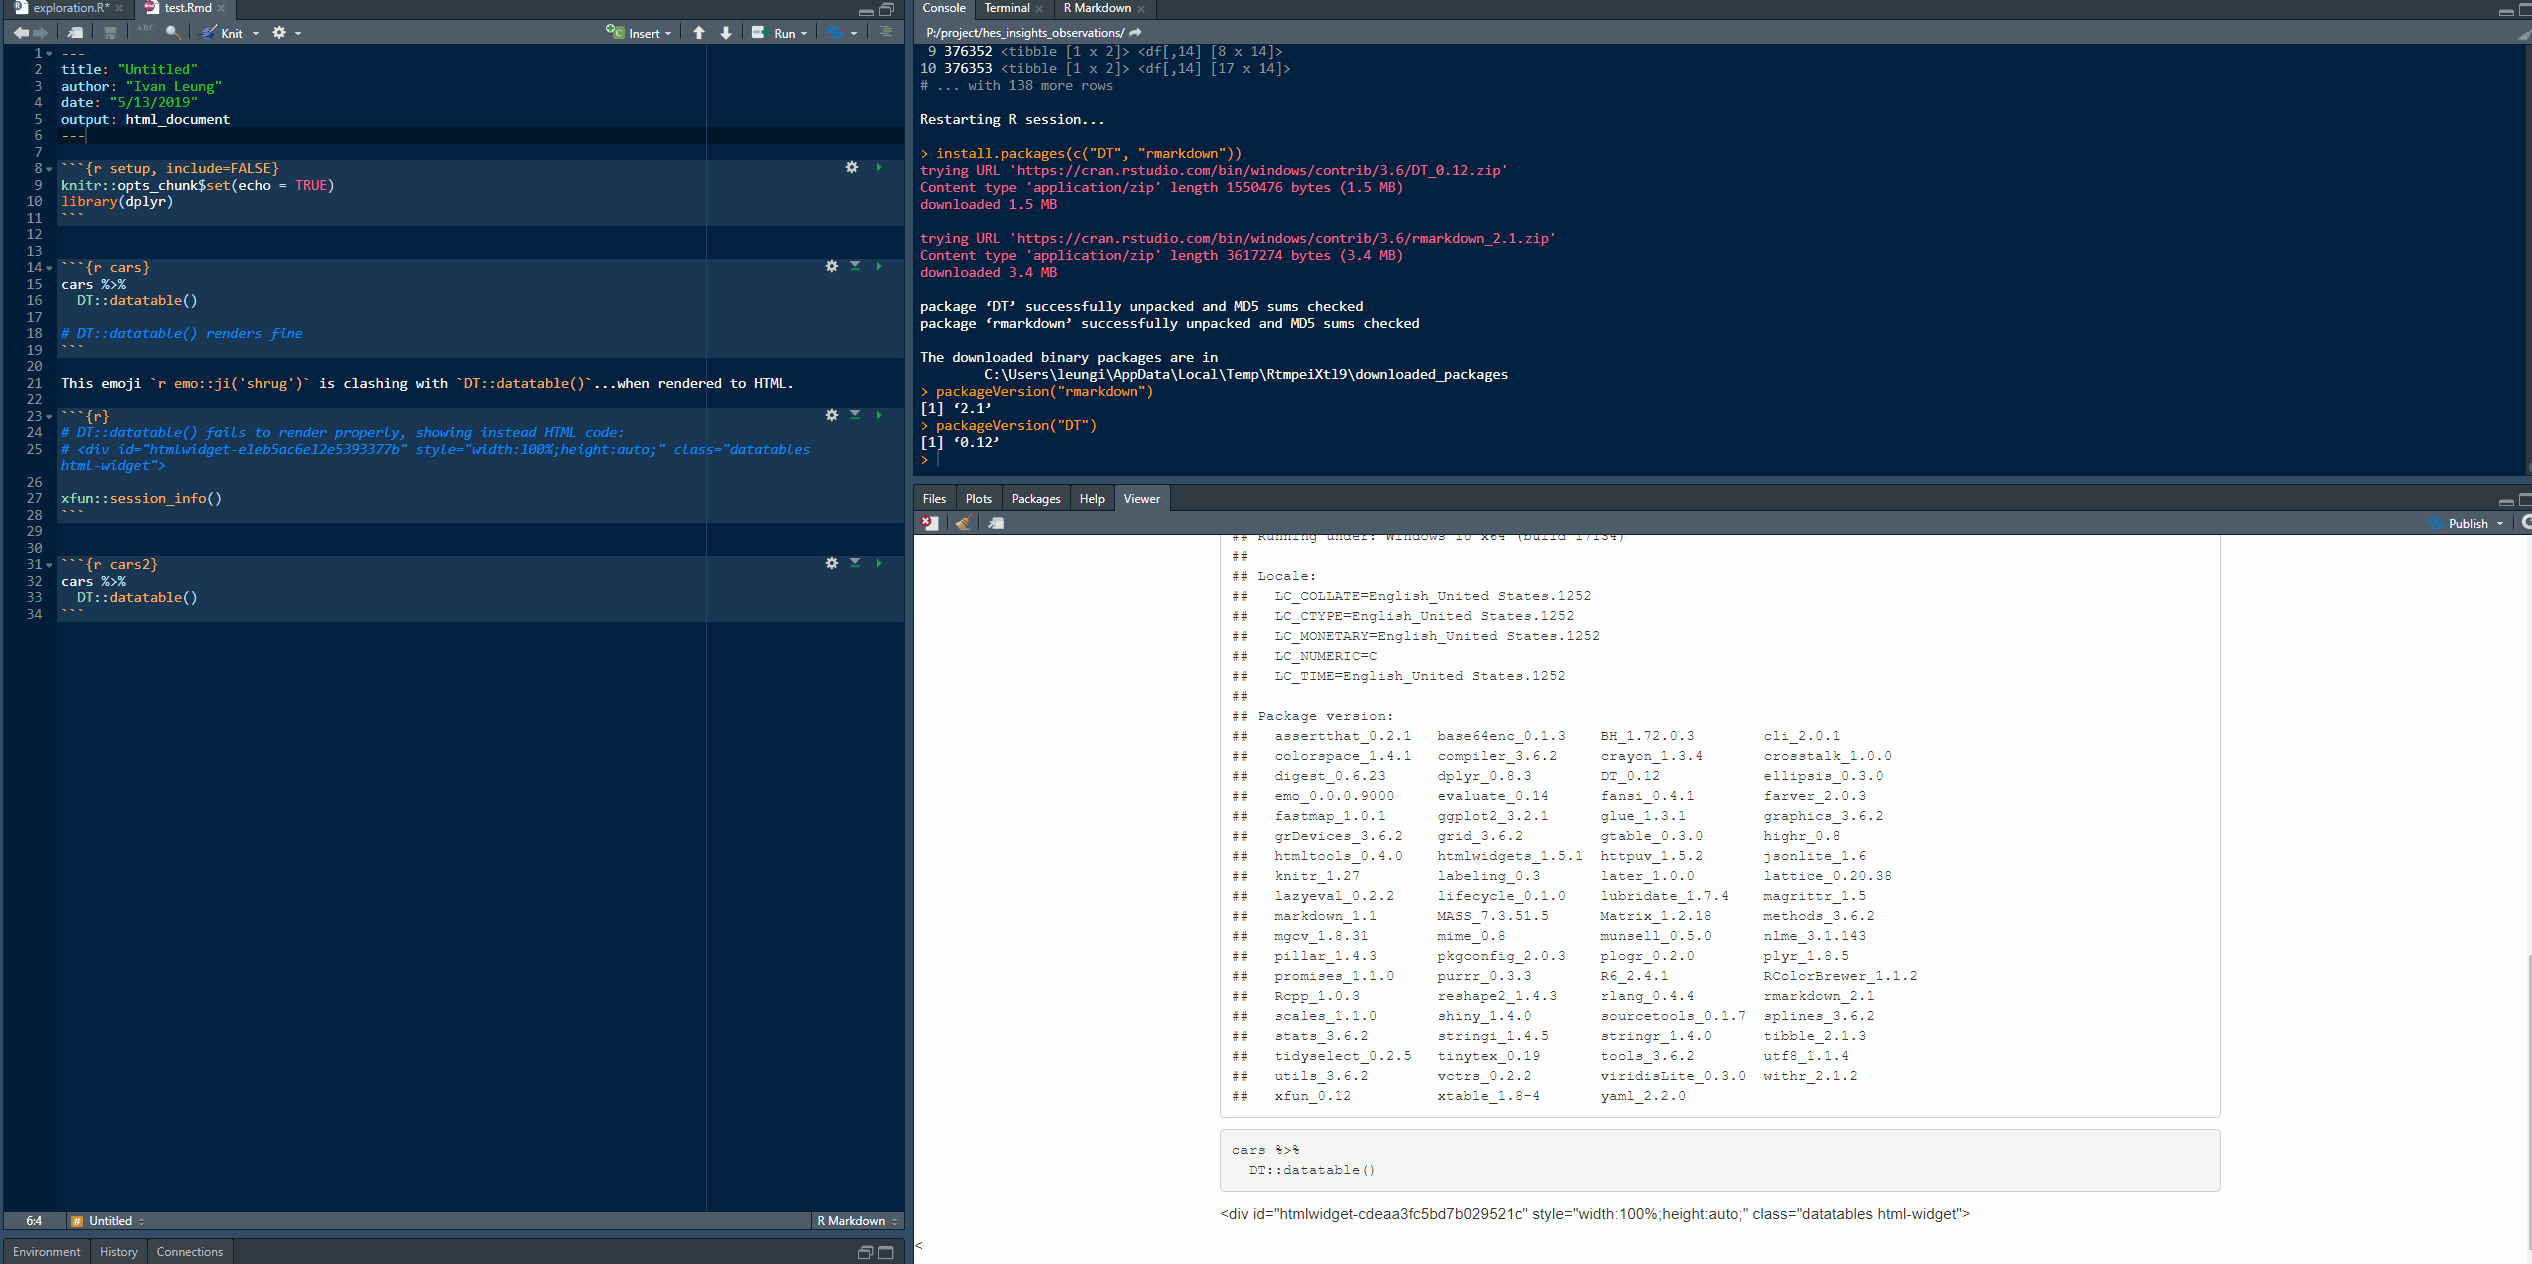Go back to previous source location
Image resolution: width=2532 pixels, height=1264 pixels.
21,33
